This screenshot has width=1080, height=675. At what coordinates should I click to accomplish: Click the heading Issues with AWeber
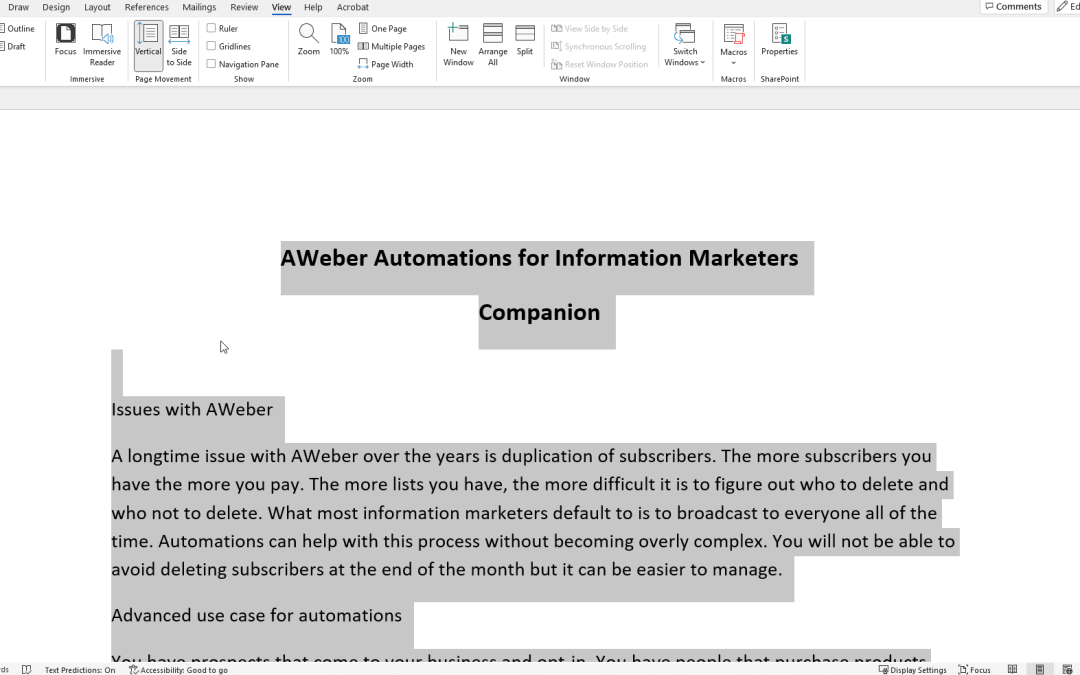(192, 409)
